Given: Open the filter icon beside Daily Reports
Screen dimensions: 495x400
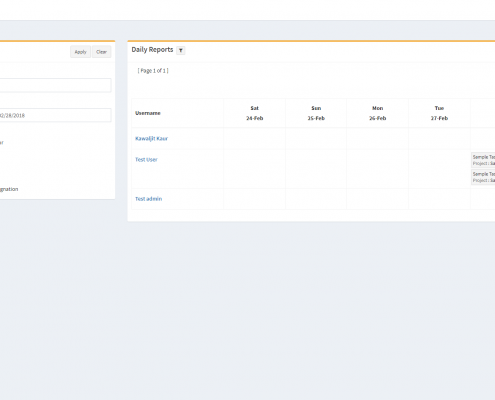Looking at the screenshot, I should (x=181, y=50).
